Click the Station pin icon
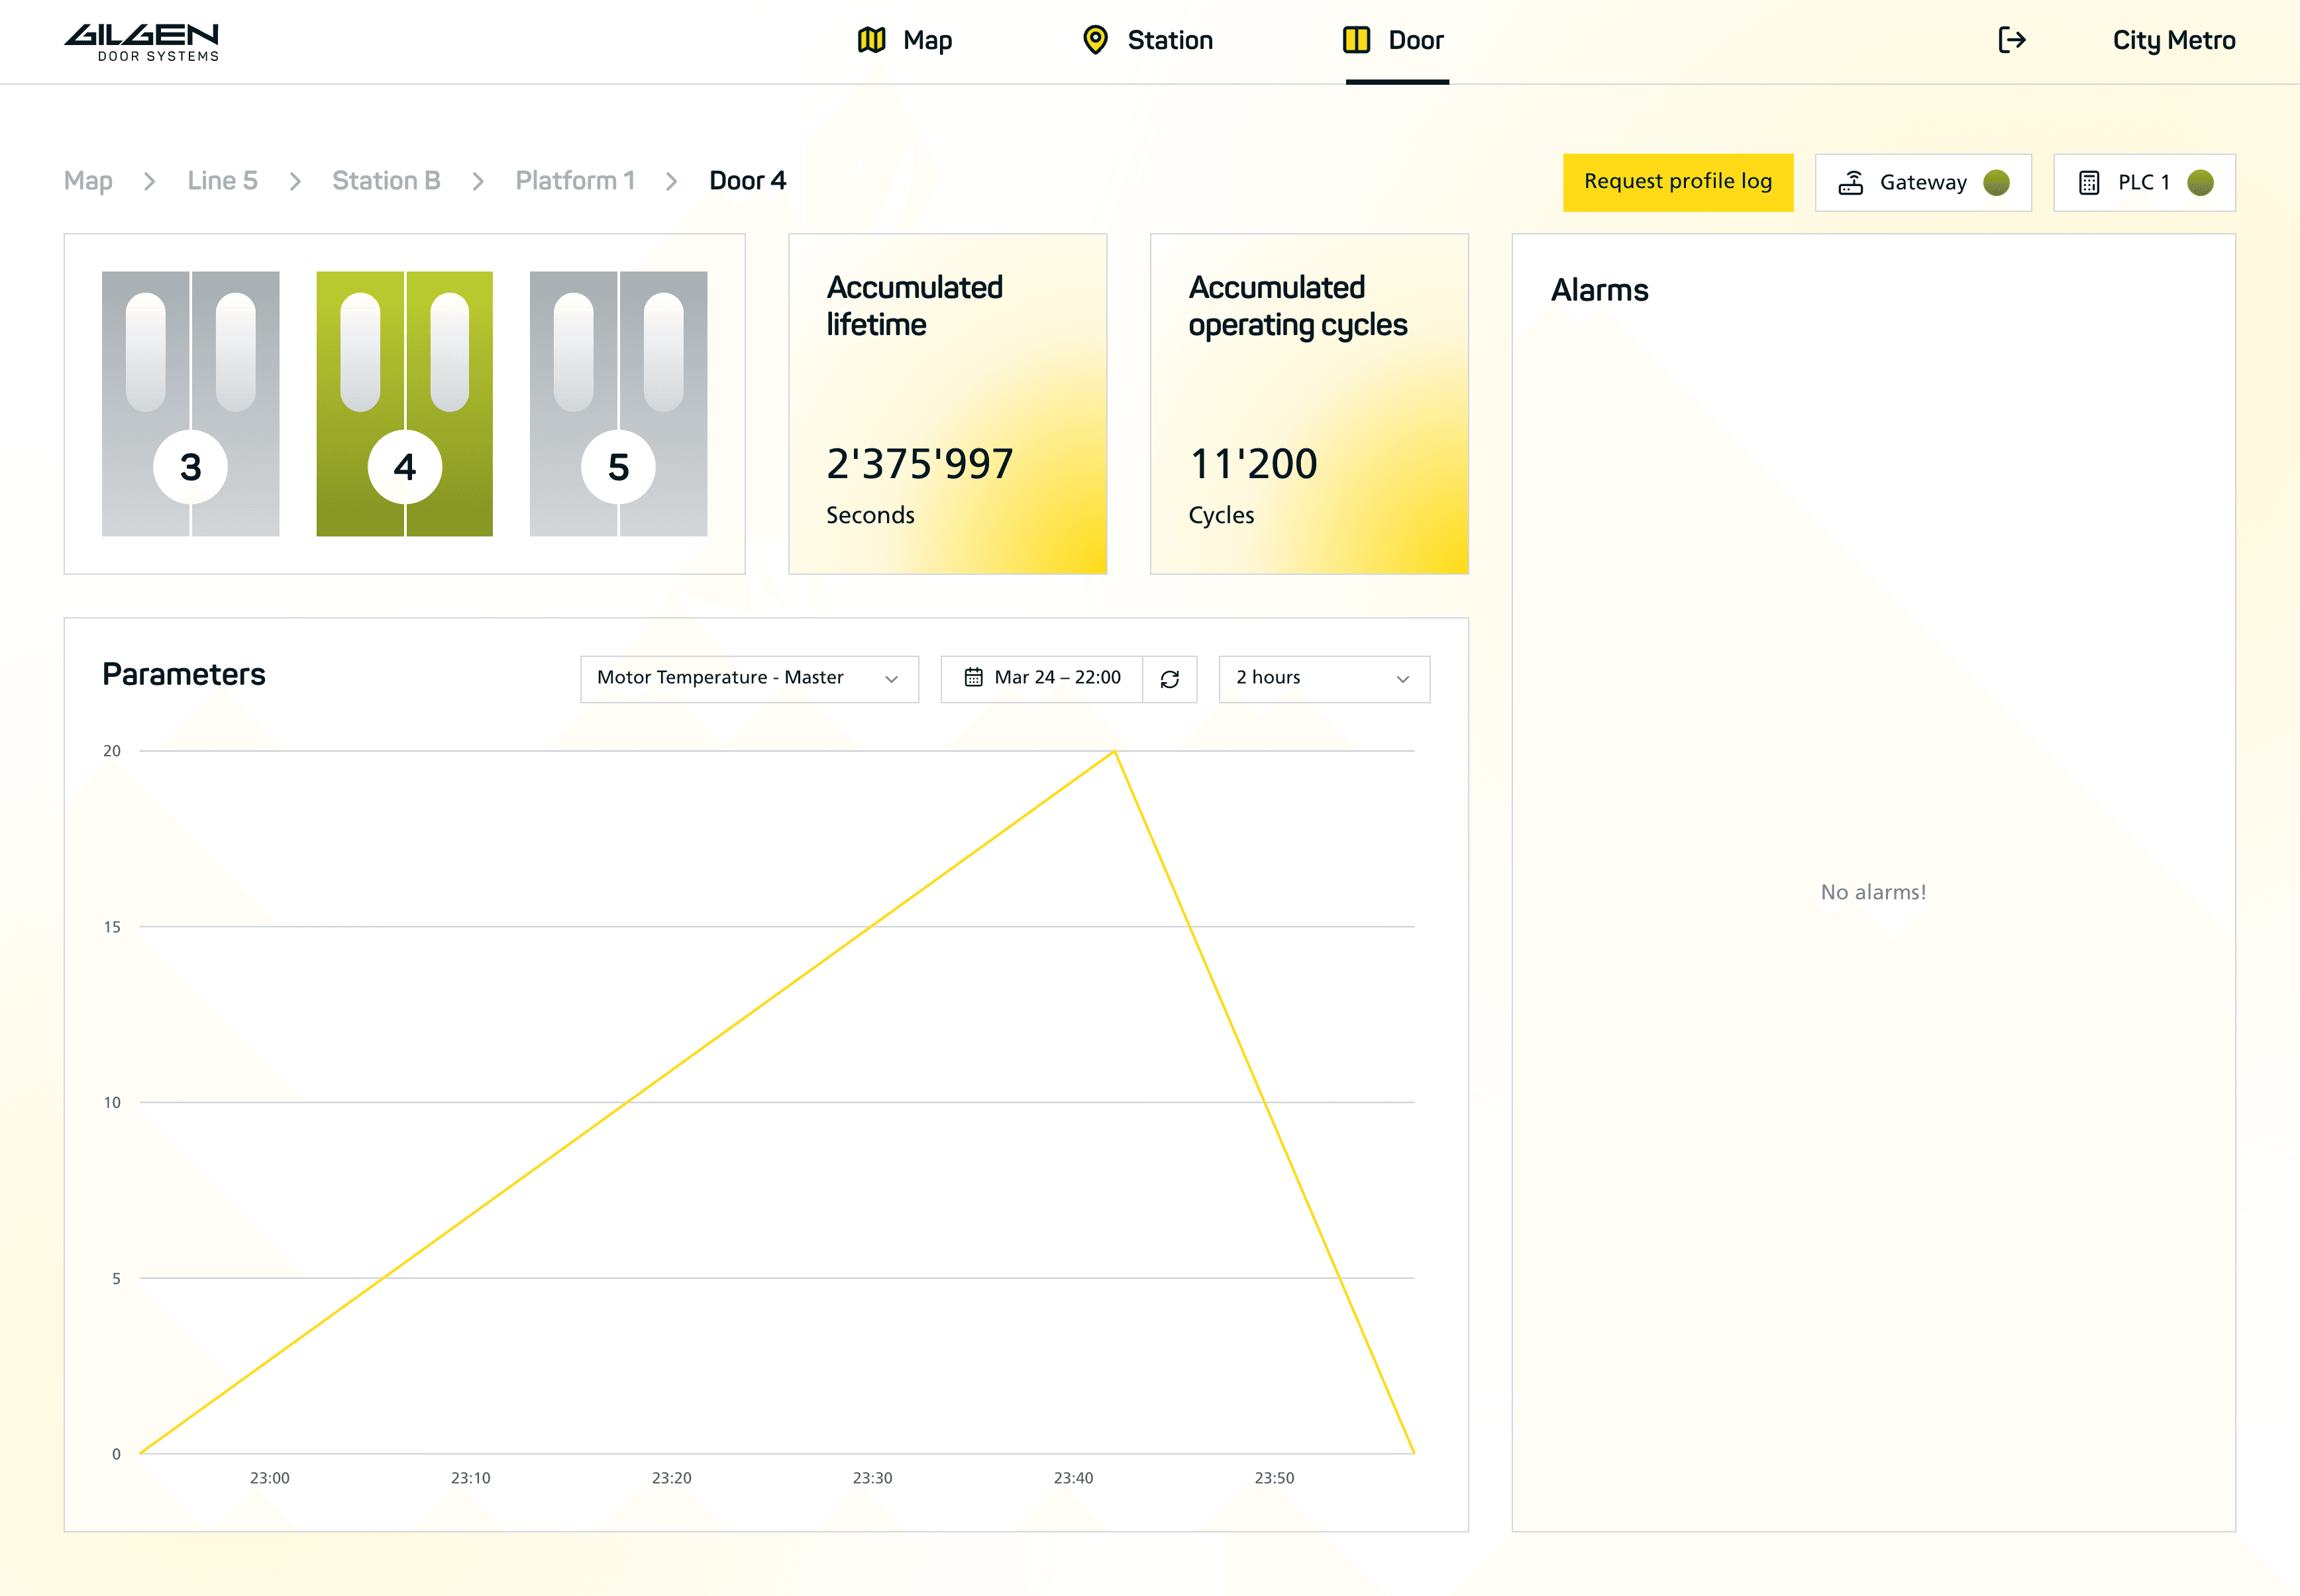The height and width of the screenshot is (1596, 2300). (x=1095, y=40)
